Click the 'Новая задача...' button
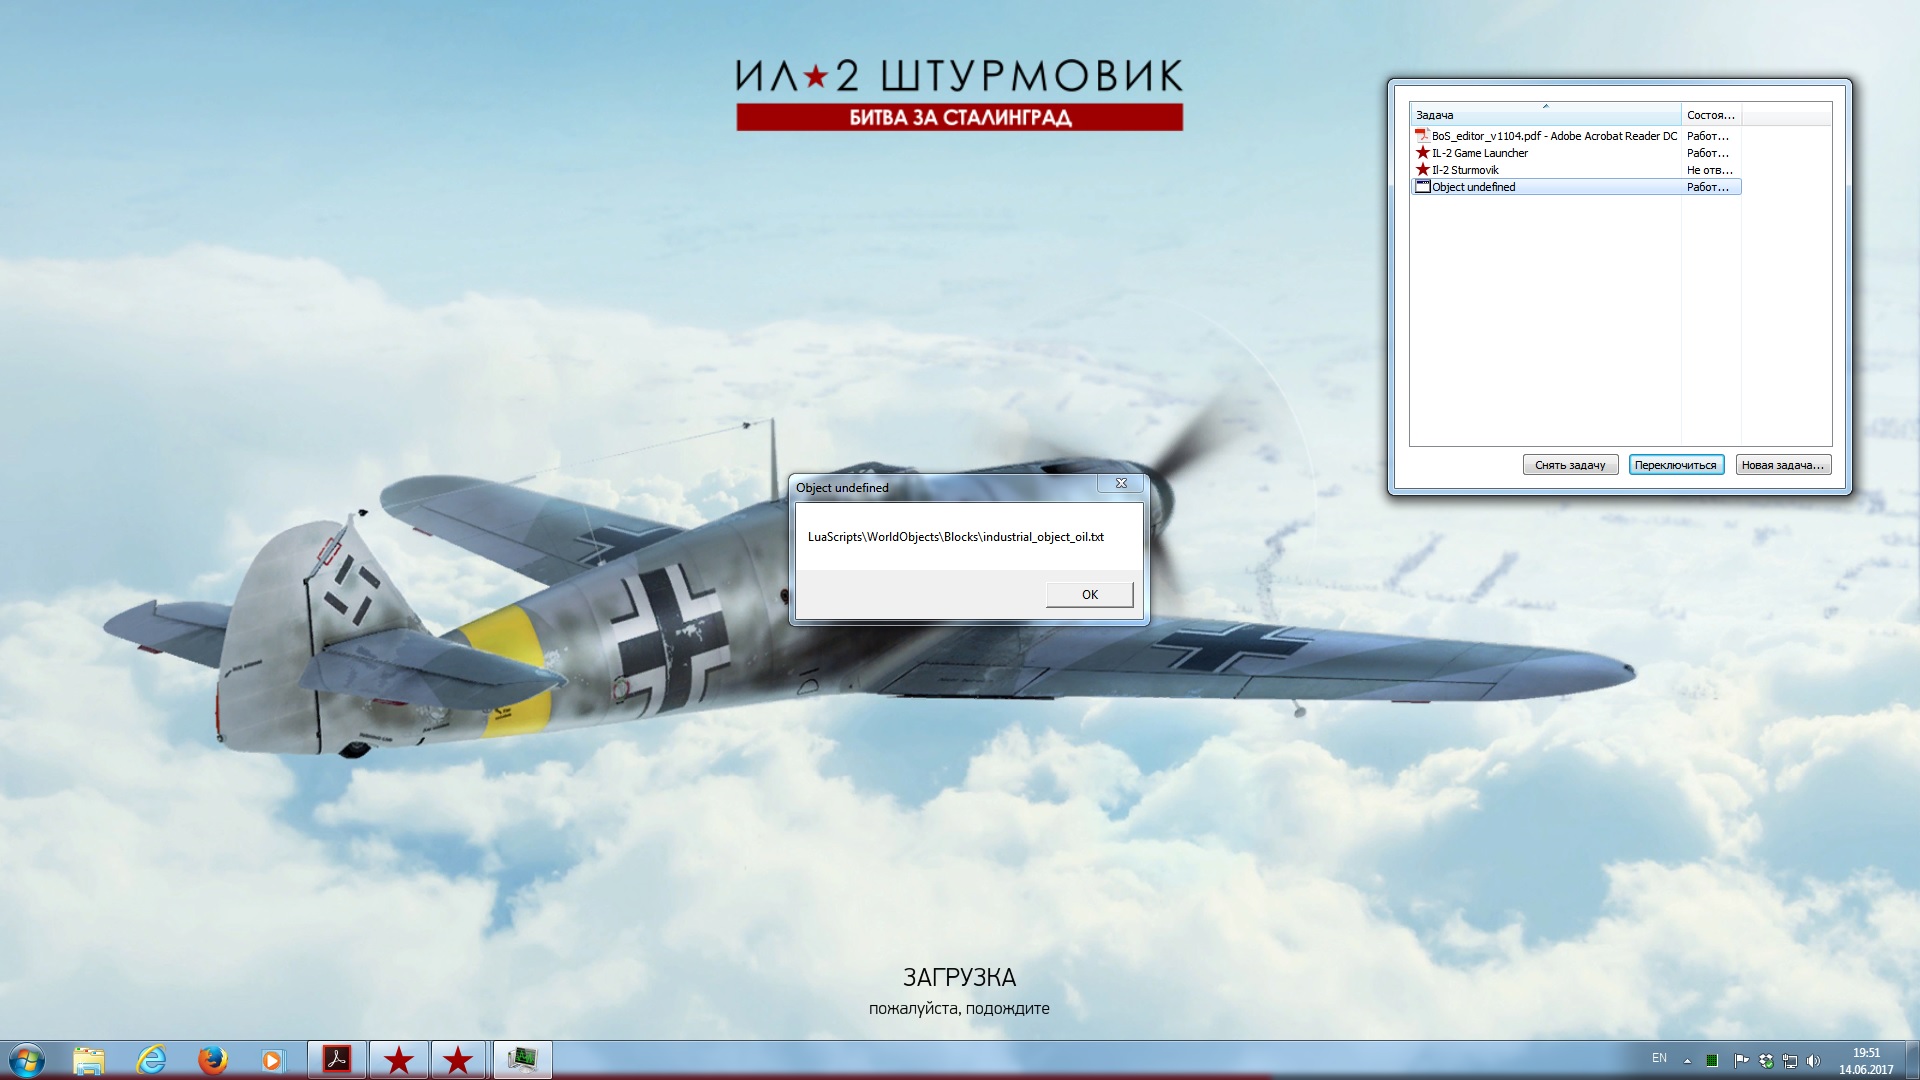This screenshot has height=1080, width=1920. click(x=1783, y=465)
